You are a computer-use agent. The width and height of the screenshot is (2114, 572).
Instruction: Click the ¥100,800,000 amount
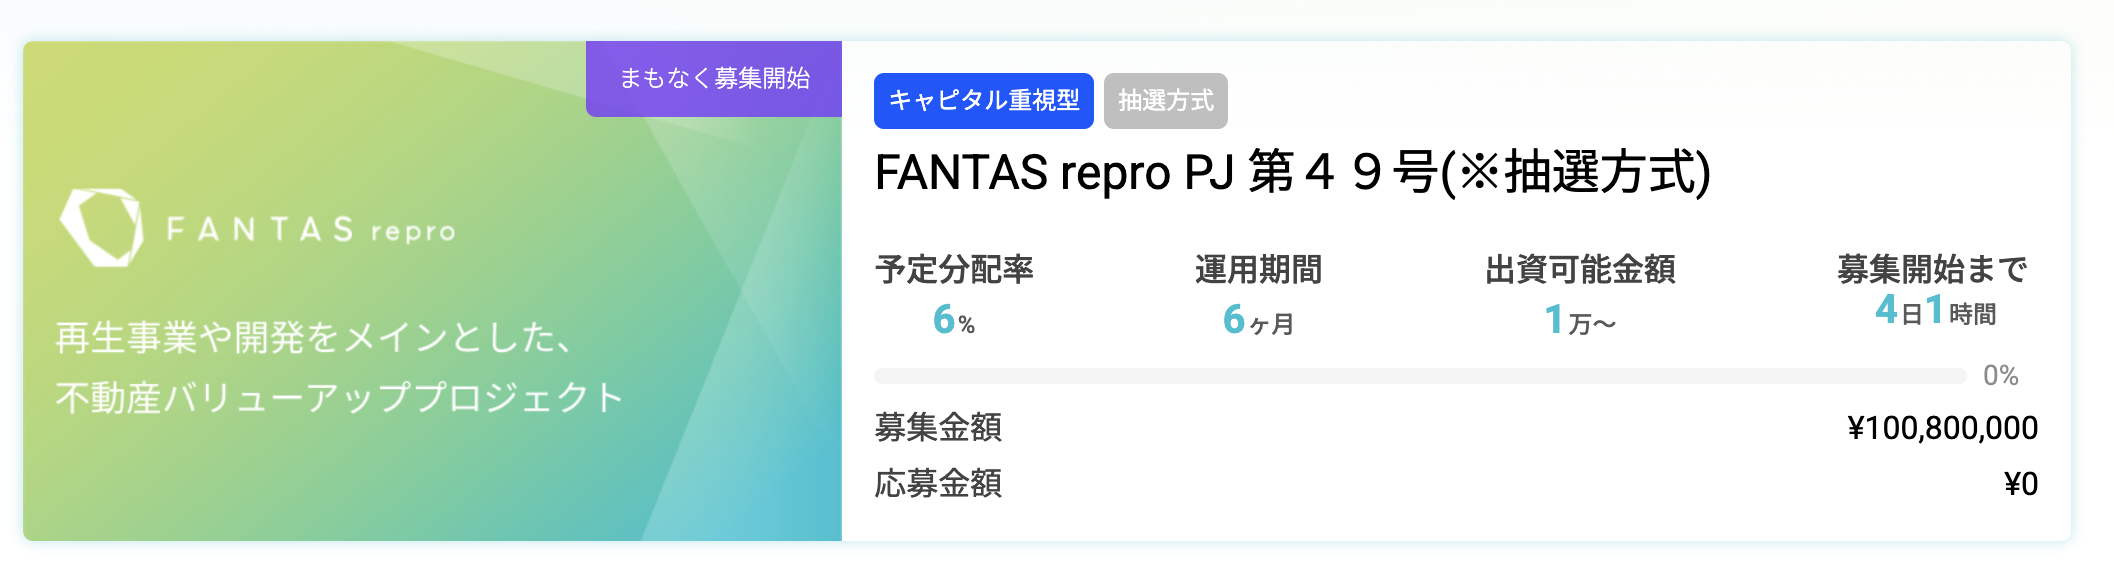1942,428
